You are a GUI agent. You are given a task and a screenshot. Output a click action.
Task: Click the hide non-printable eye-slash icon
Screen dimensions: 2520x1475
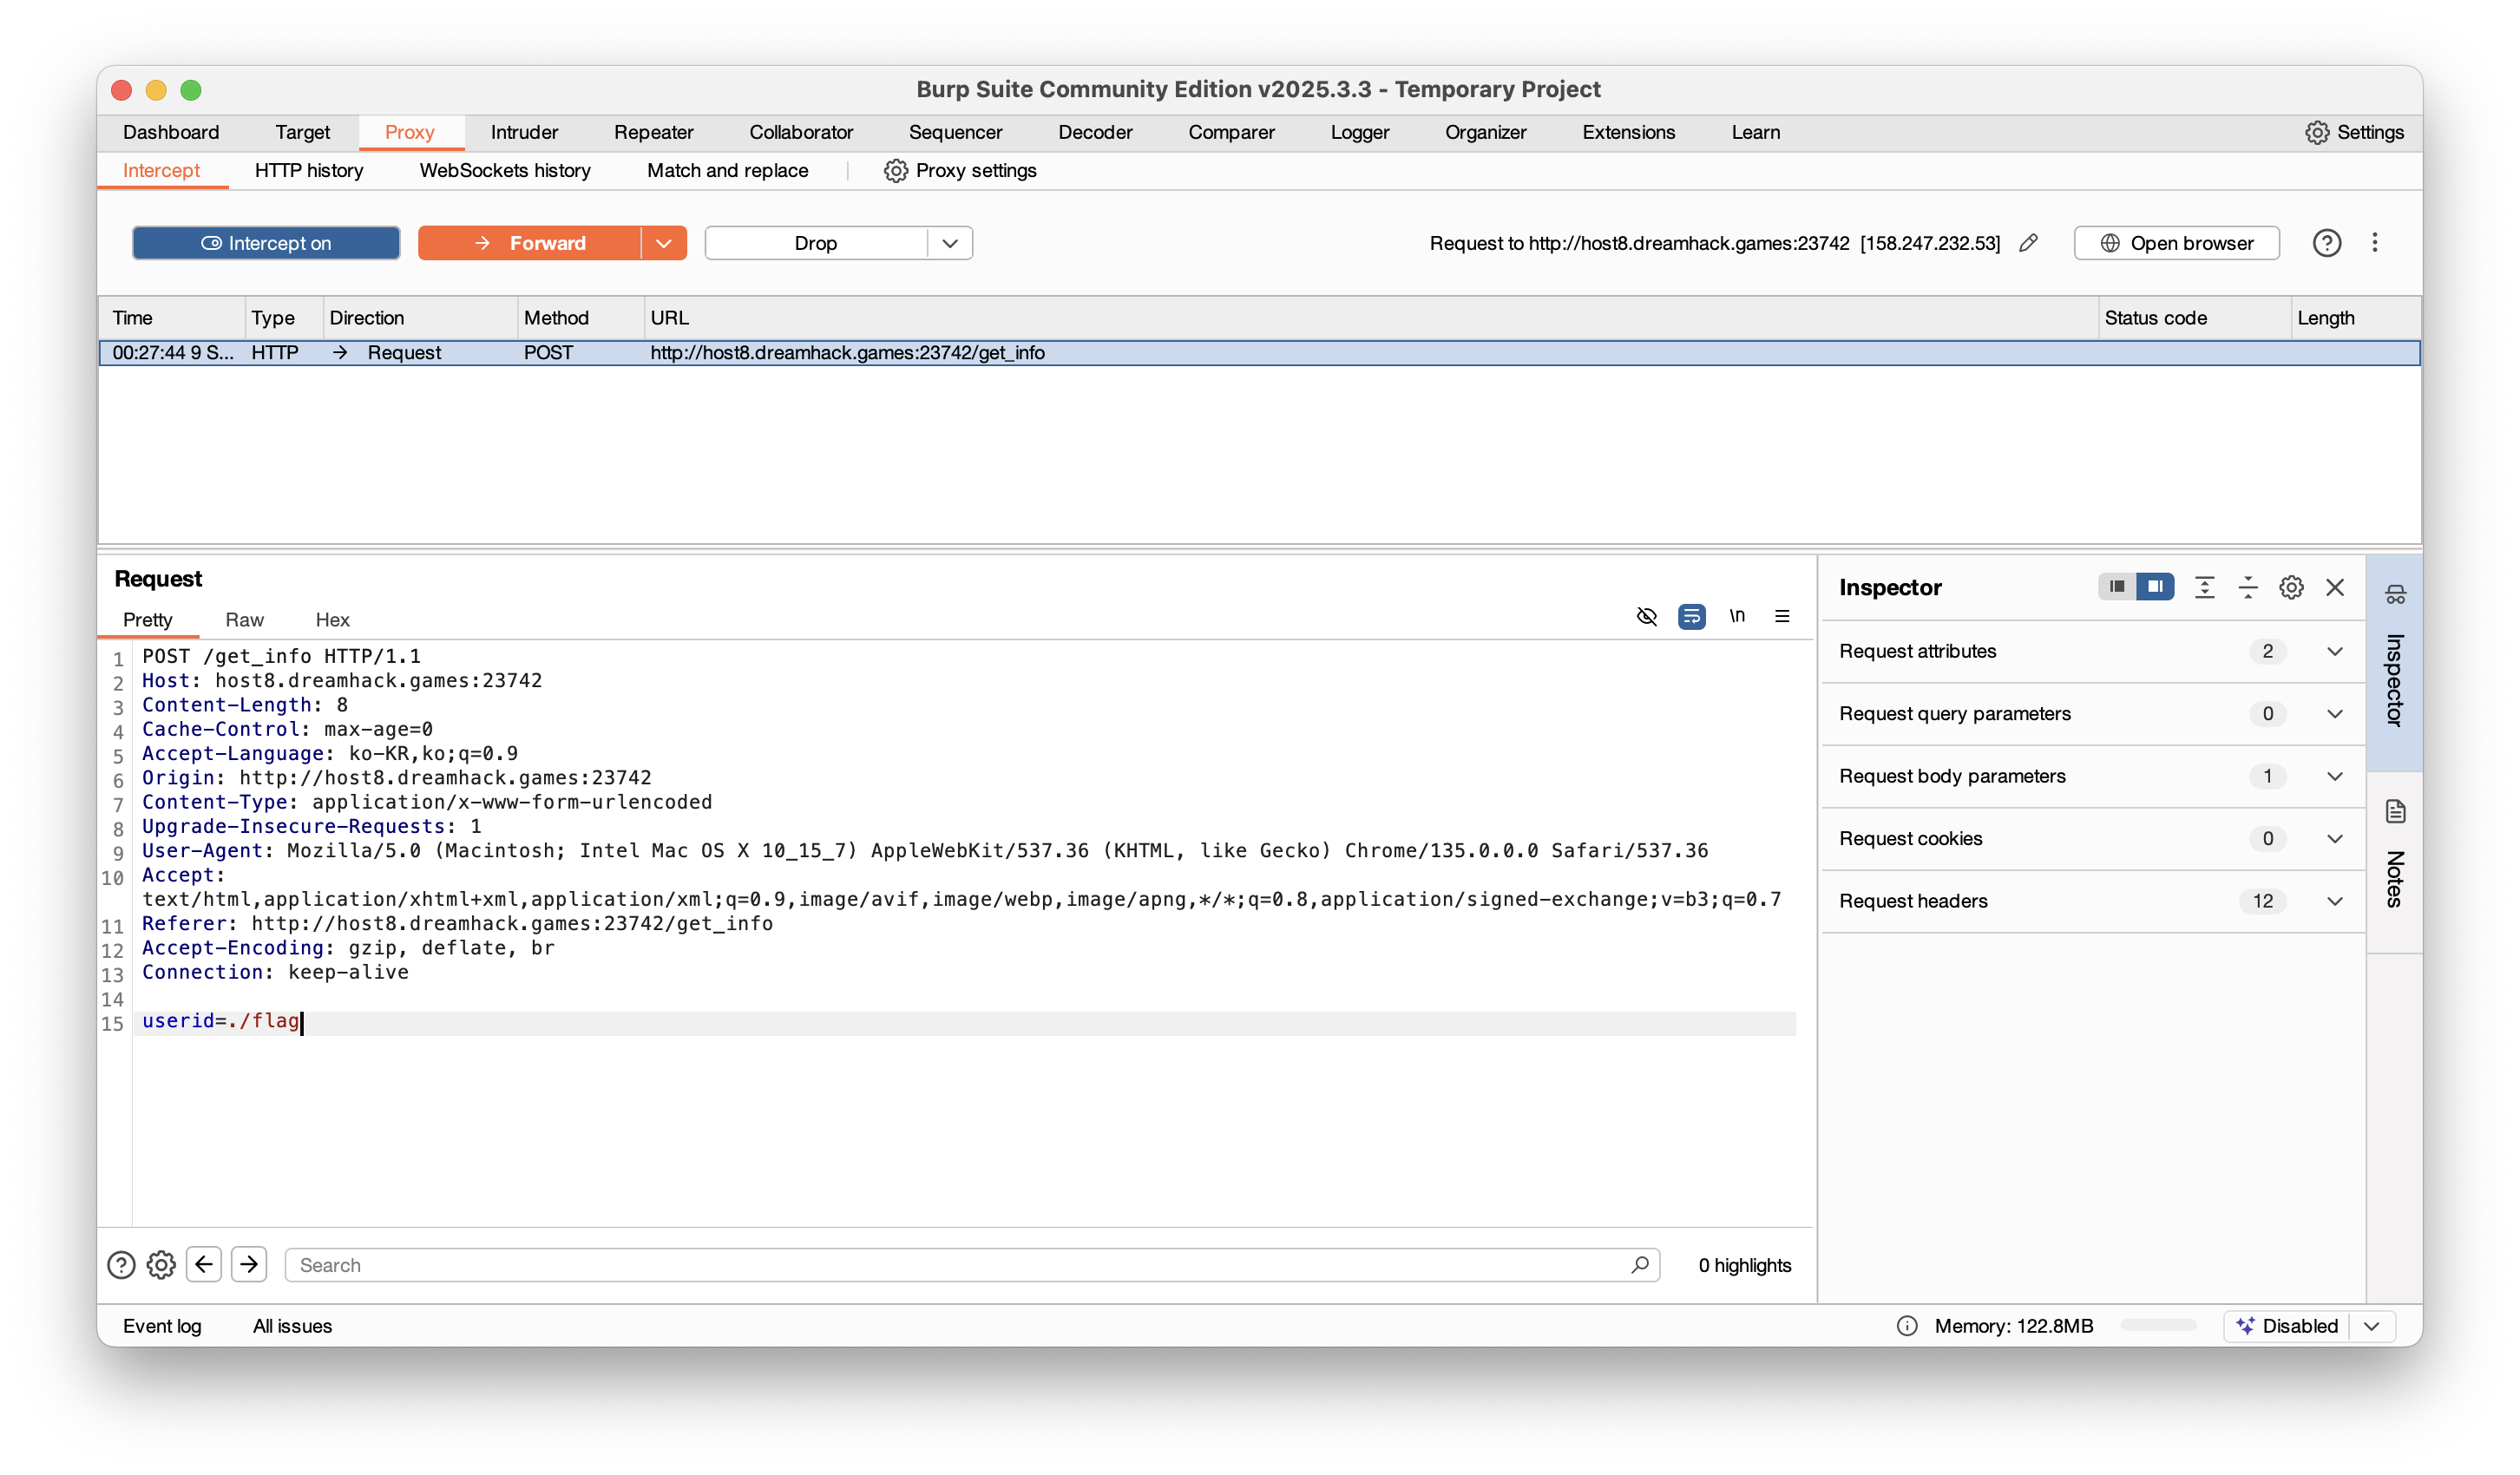(x=1646, y=616)
